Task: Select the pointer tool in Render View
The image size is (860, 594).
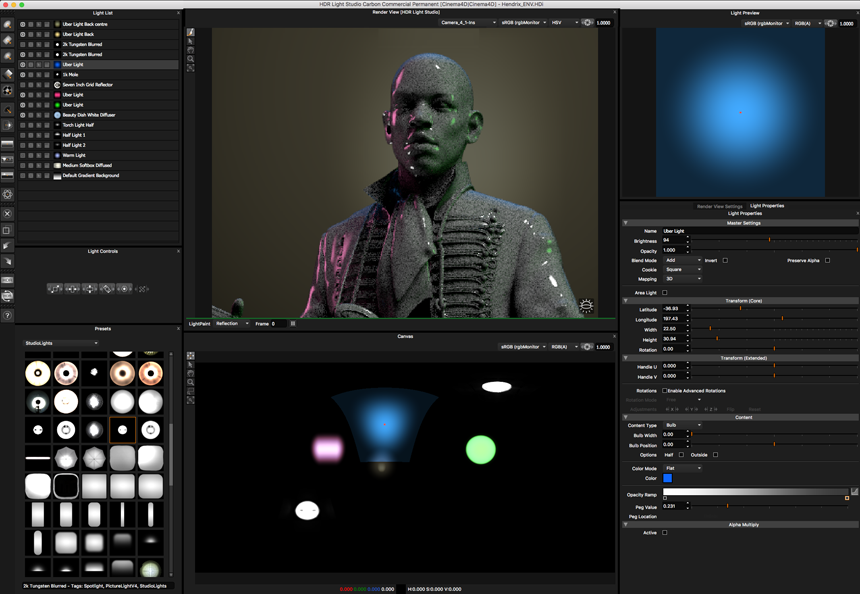Action: pos(190,41)
